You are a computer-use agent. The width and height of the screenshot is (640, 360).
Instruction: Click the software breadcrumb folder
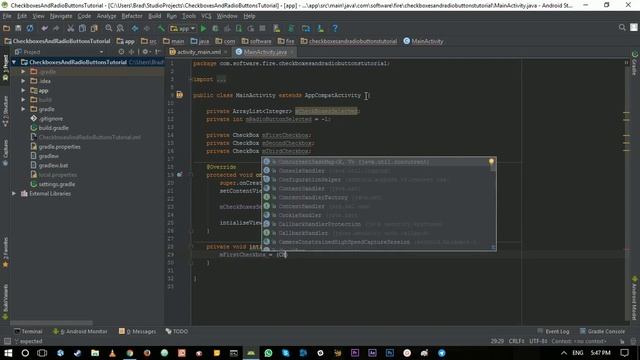point(257,41)
